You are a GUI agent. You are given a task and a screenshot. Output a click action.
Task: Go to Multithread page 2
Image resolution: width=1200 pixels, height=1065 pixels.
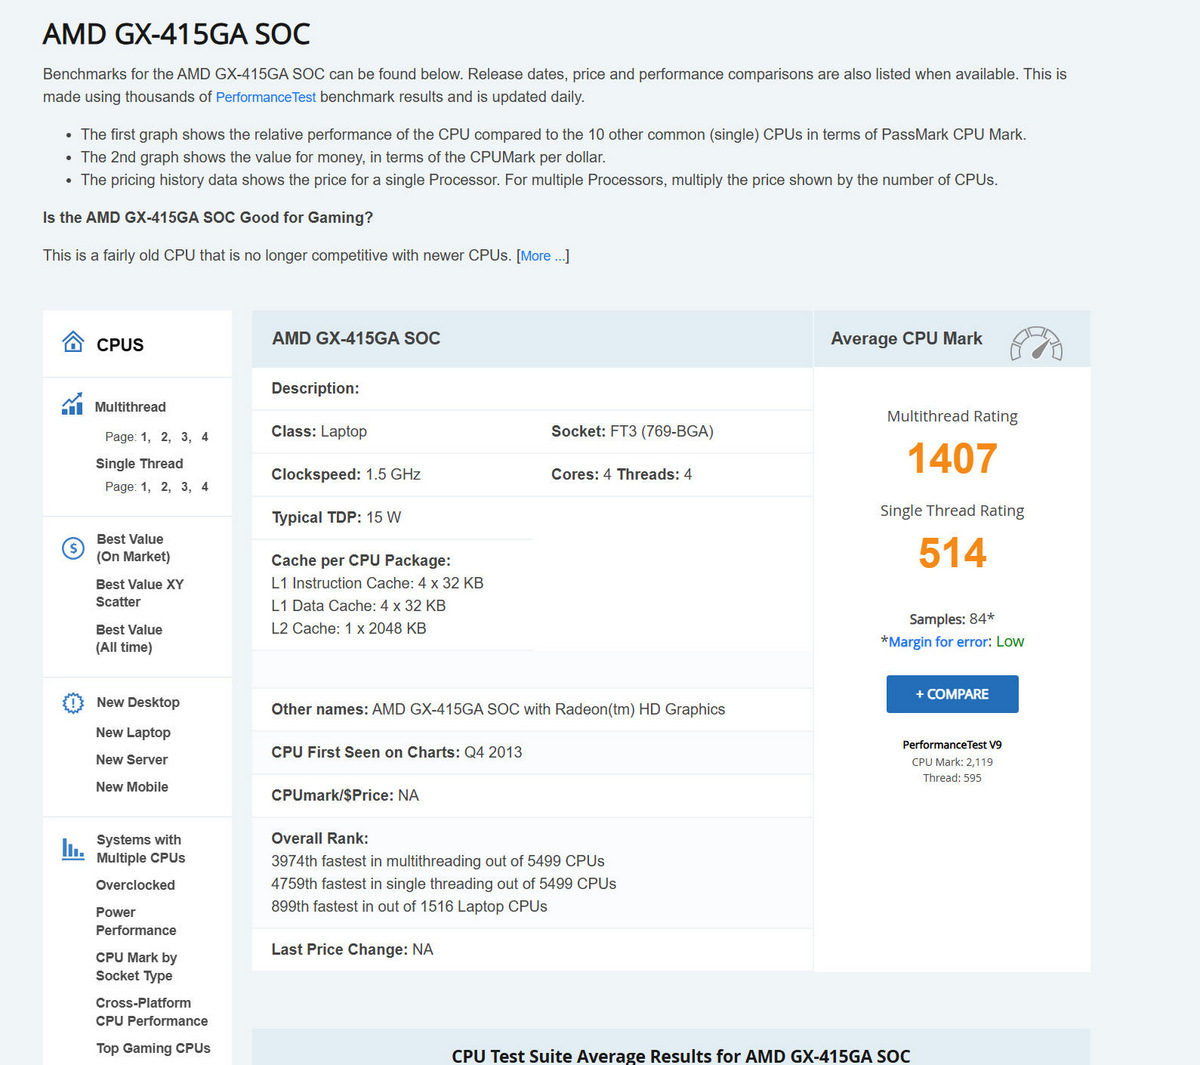coord(162,437)
